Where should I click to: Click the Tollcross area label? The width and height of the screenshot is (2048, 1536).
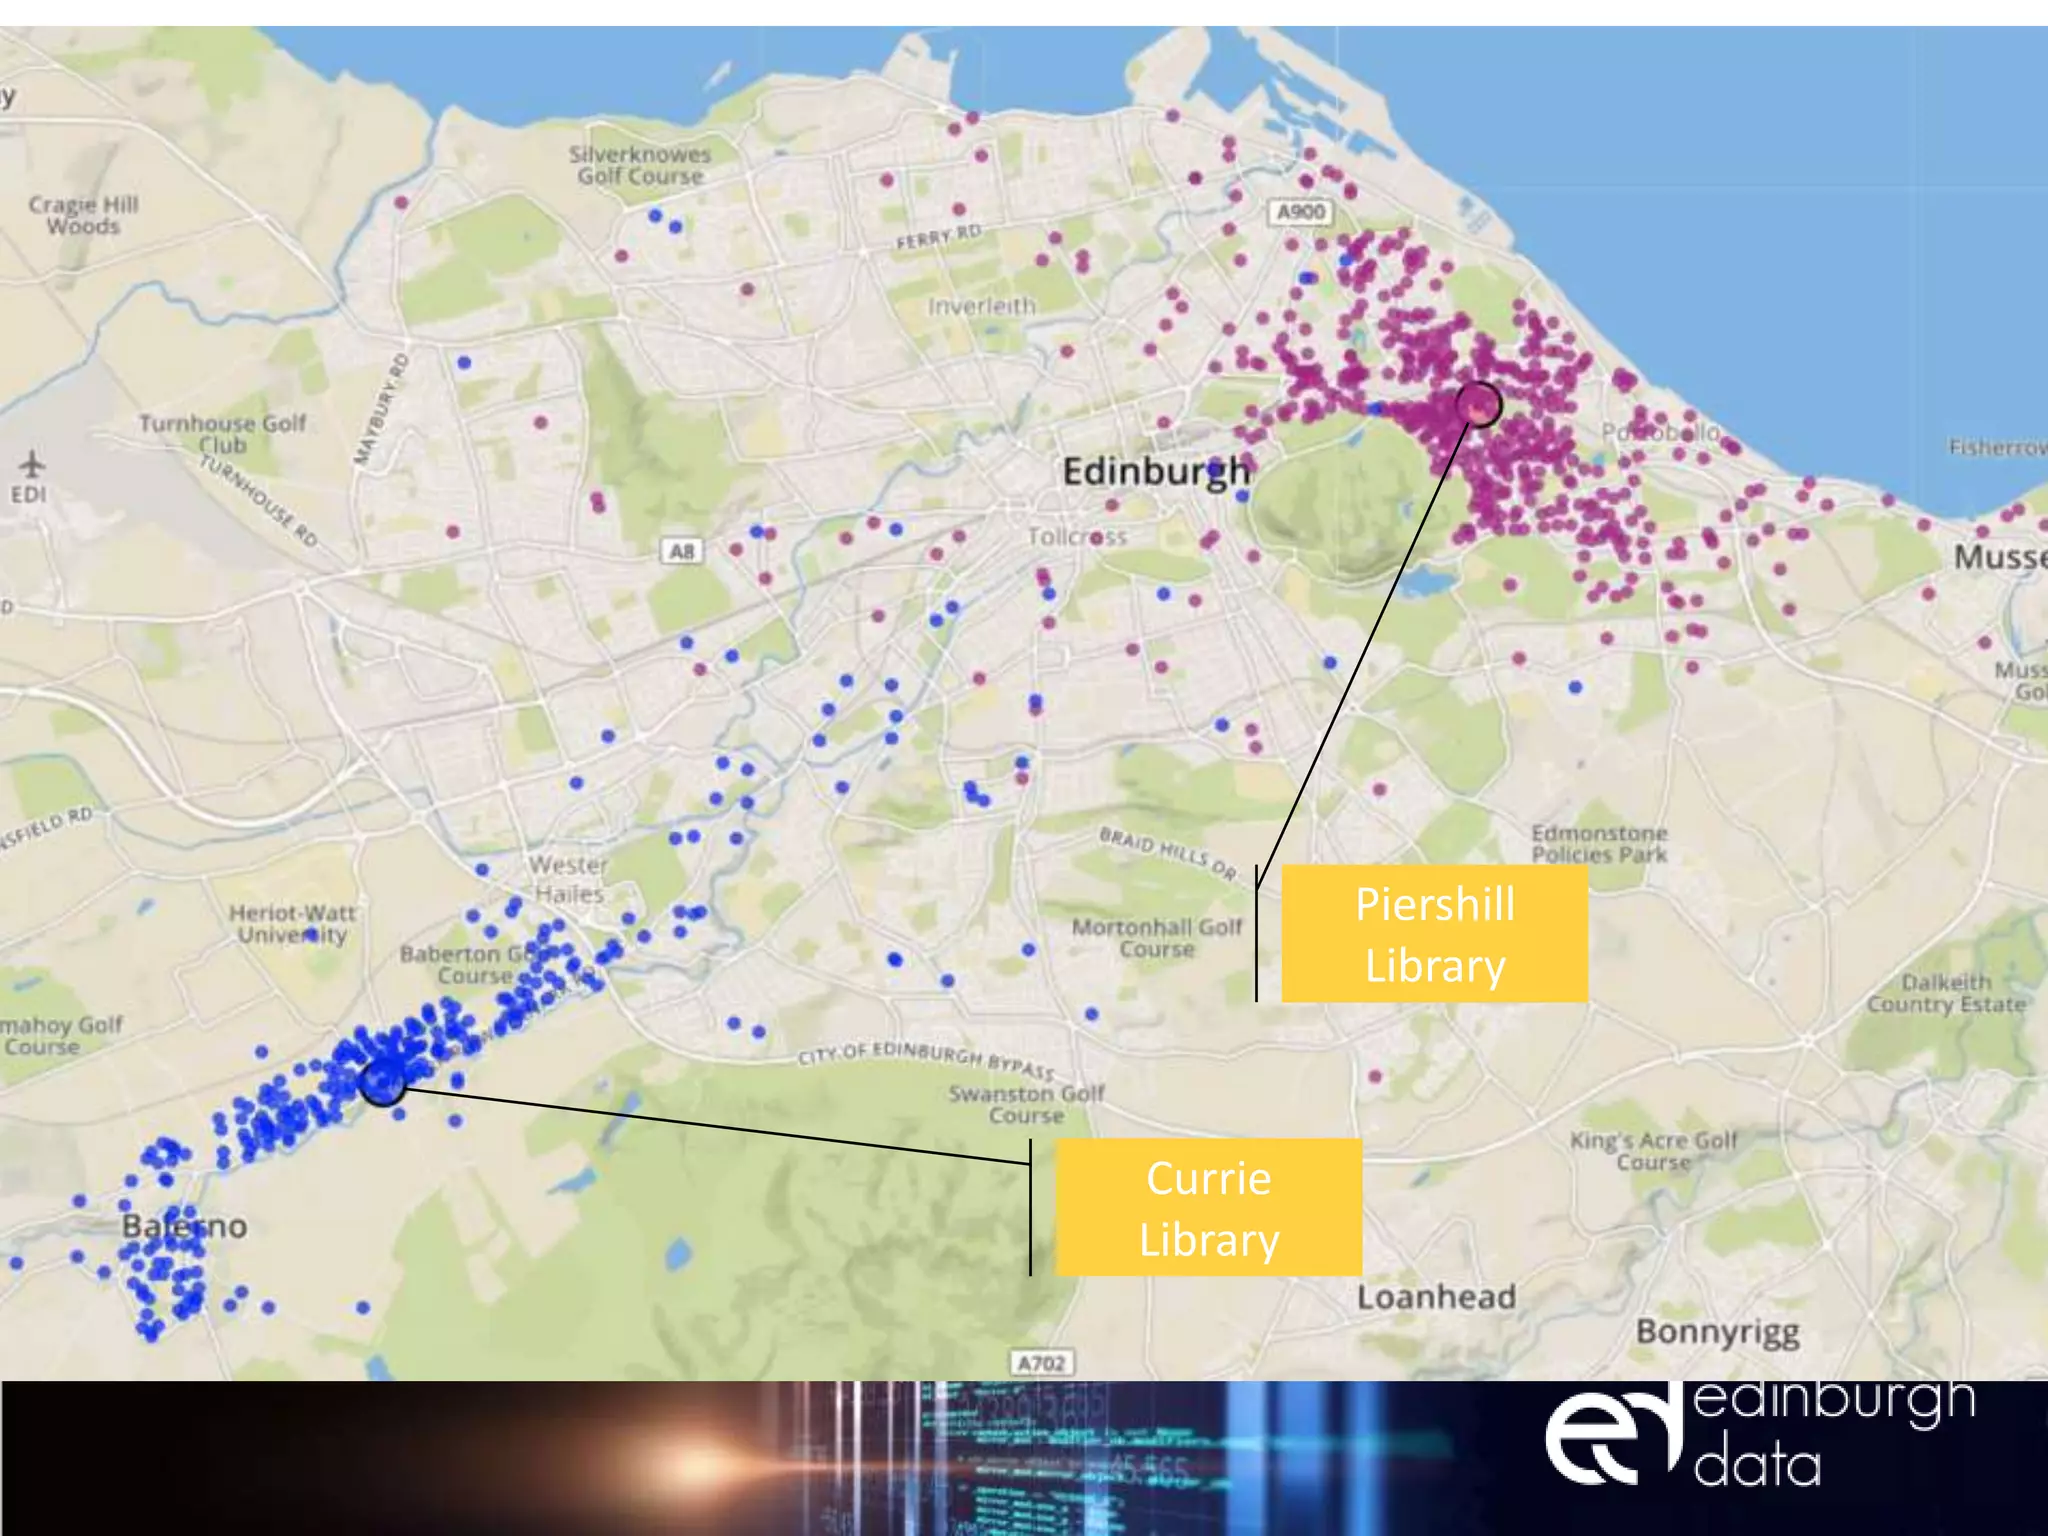[1077, 537]
